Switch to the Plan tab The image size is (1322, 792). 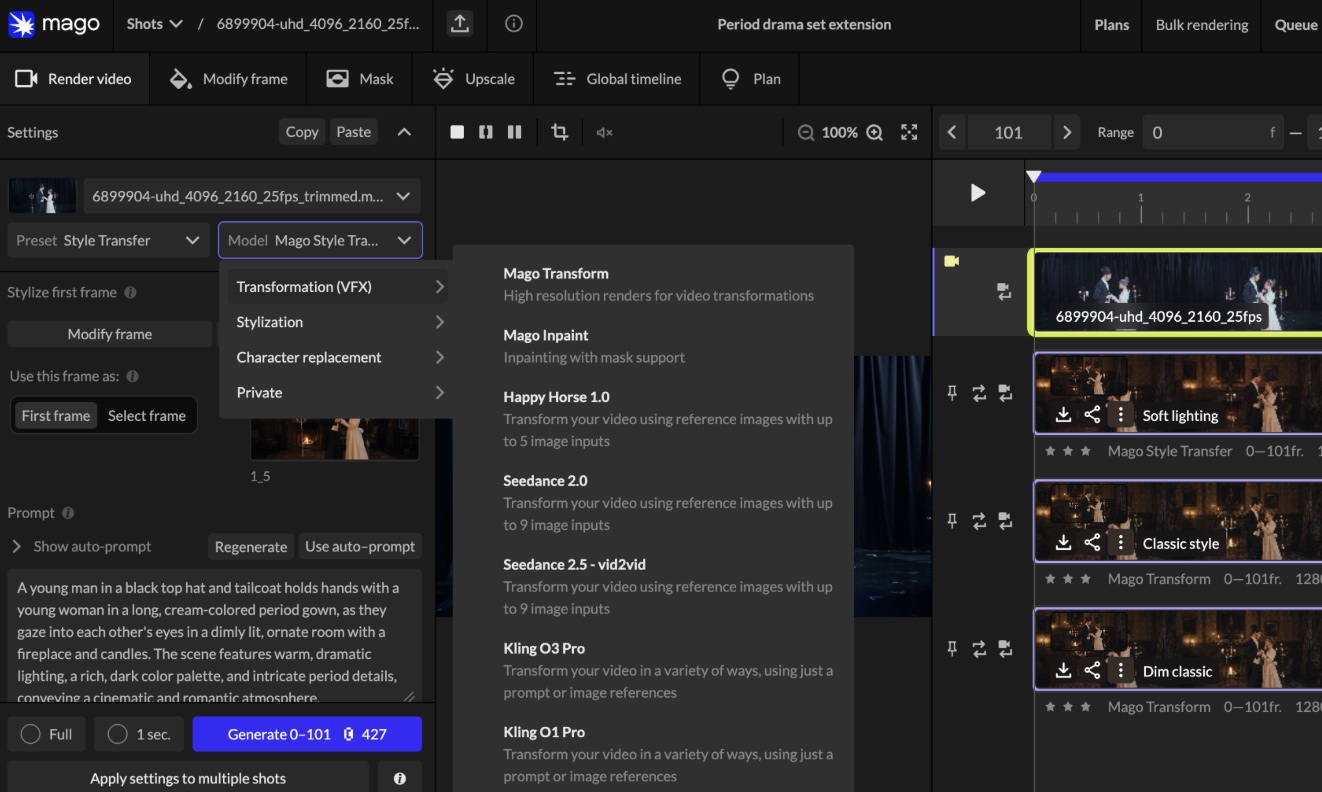coord(751,79)
